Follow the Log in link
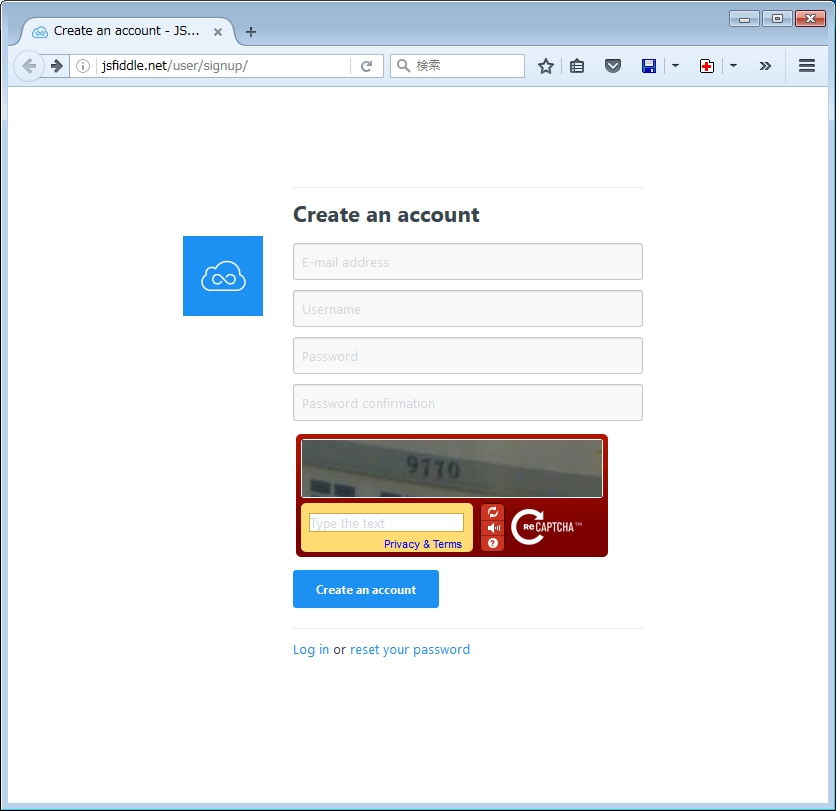 coord(311,650)
